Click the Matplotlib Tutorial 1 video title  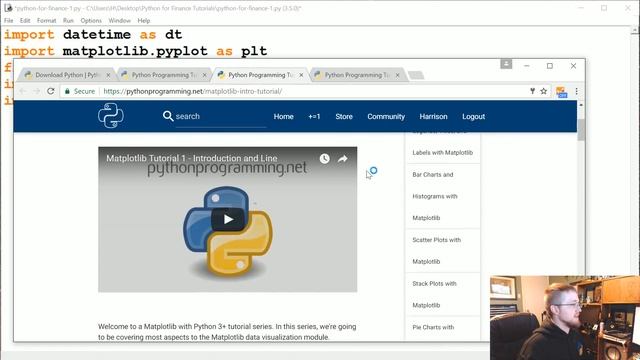191,158
